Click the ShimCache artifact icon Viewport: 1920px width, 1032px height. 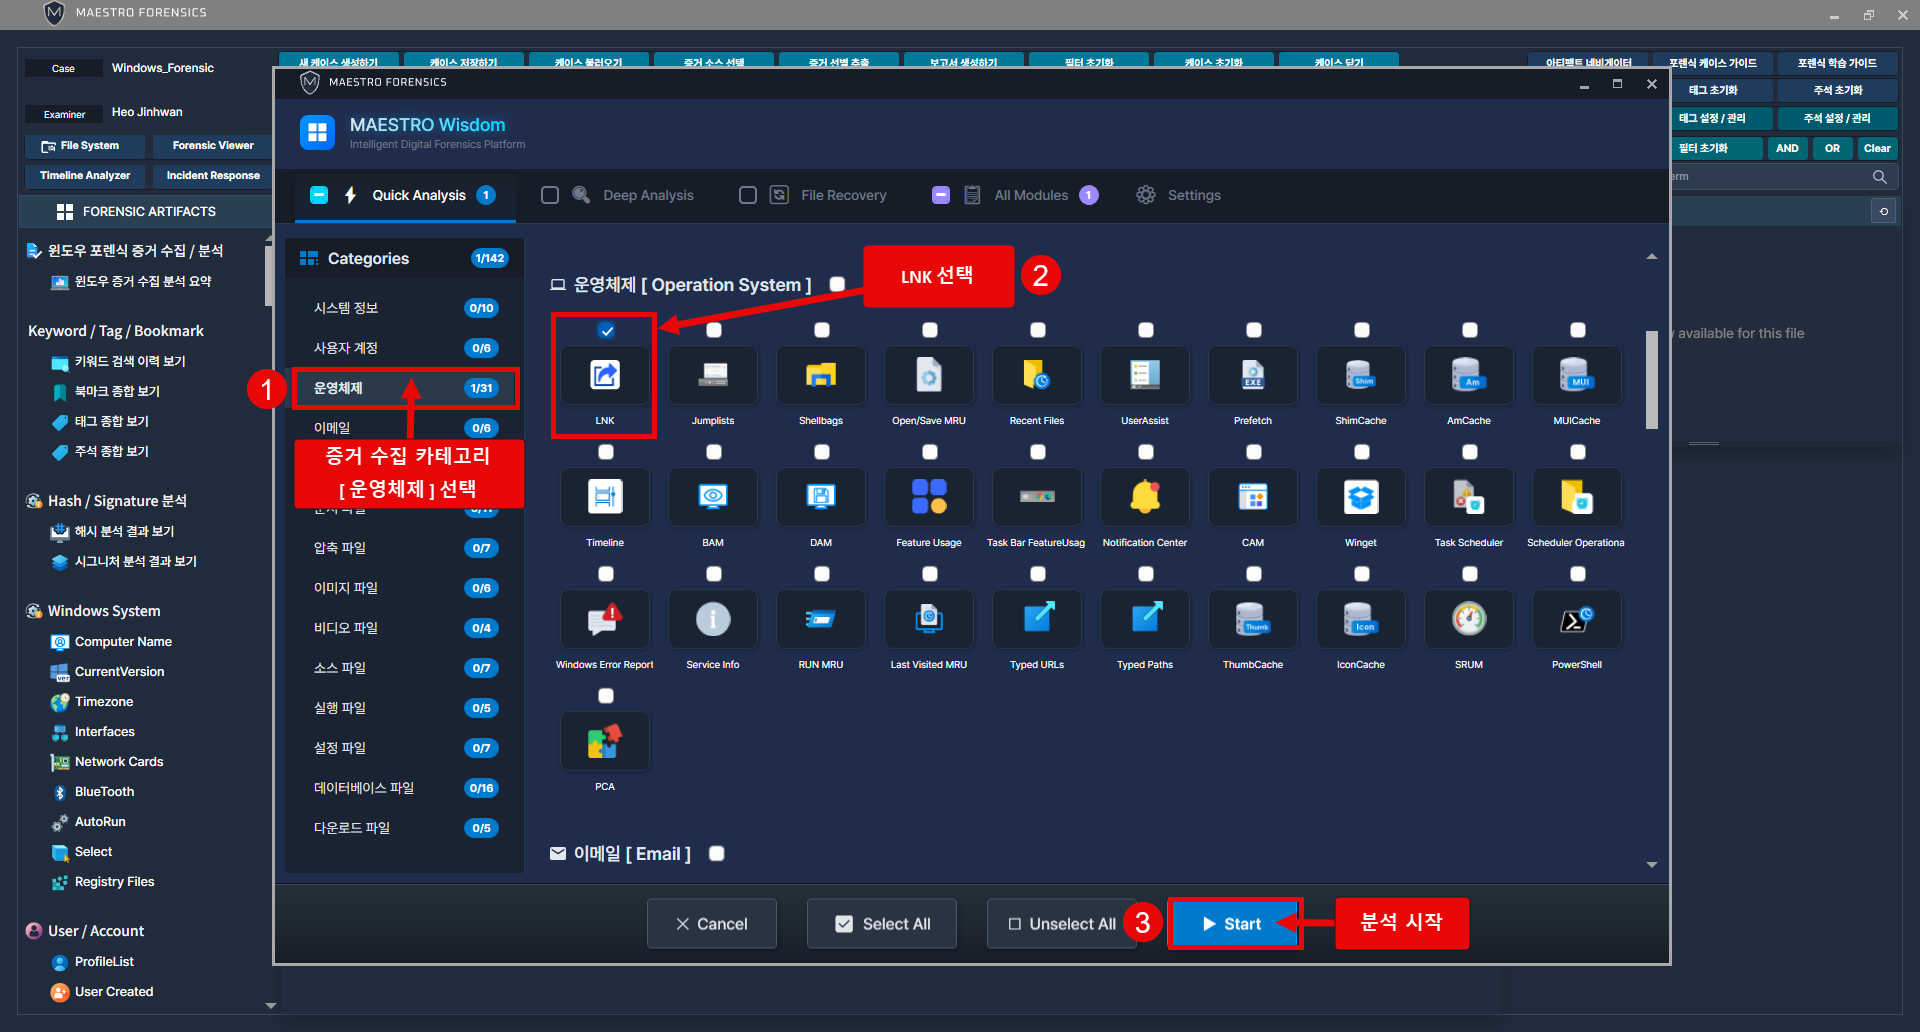[x=1361, y=375]
